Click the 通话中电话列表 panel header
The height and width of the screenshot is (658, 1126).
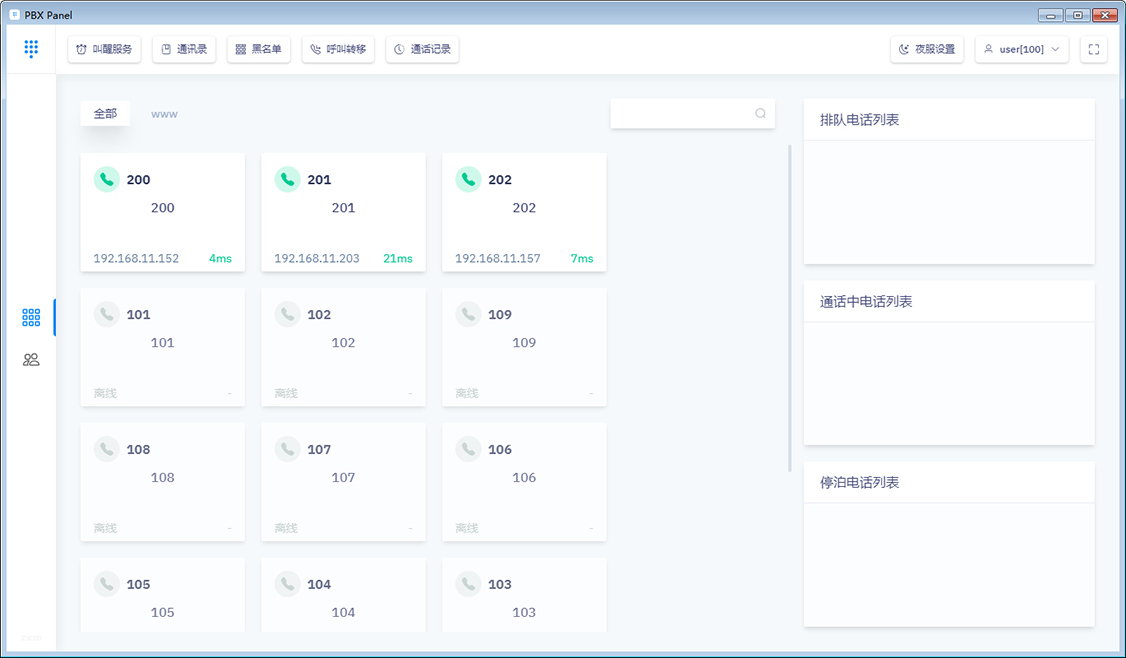[949, 302]
